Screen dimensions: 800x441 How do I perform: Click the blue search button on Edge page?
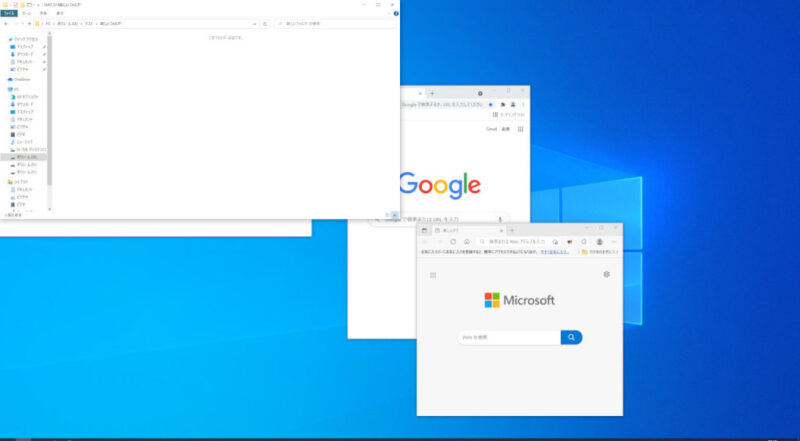[x=571, y=337]
